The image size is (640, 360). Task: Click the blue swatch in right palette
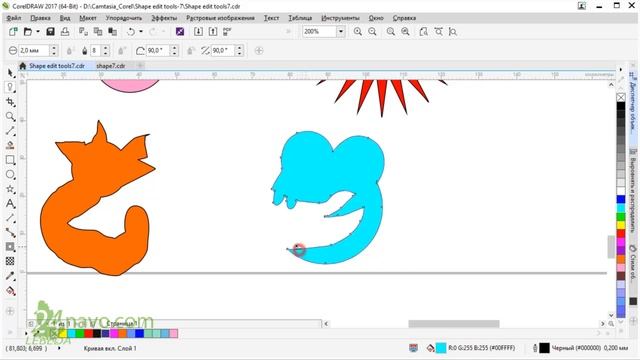(x=621, y=199)
